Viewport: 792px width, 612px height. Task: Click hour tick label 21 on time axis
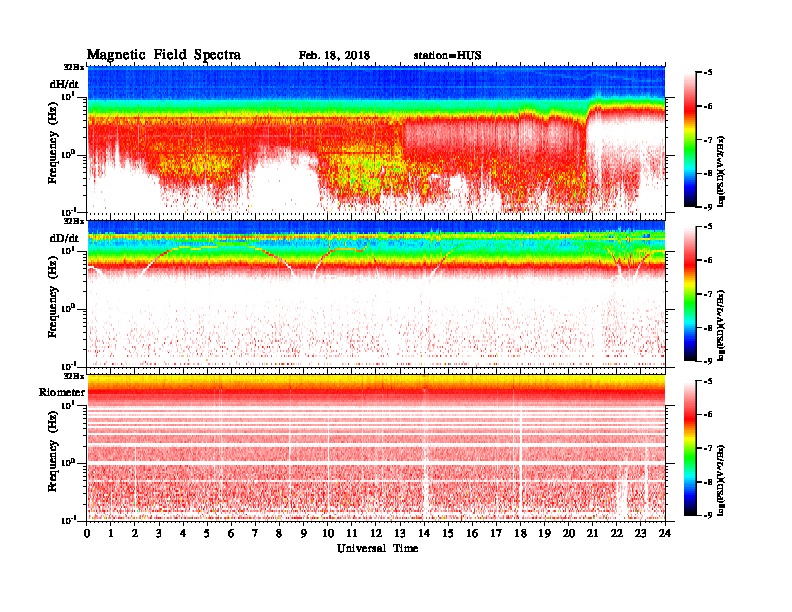(x=592, y=533)
